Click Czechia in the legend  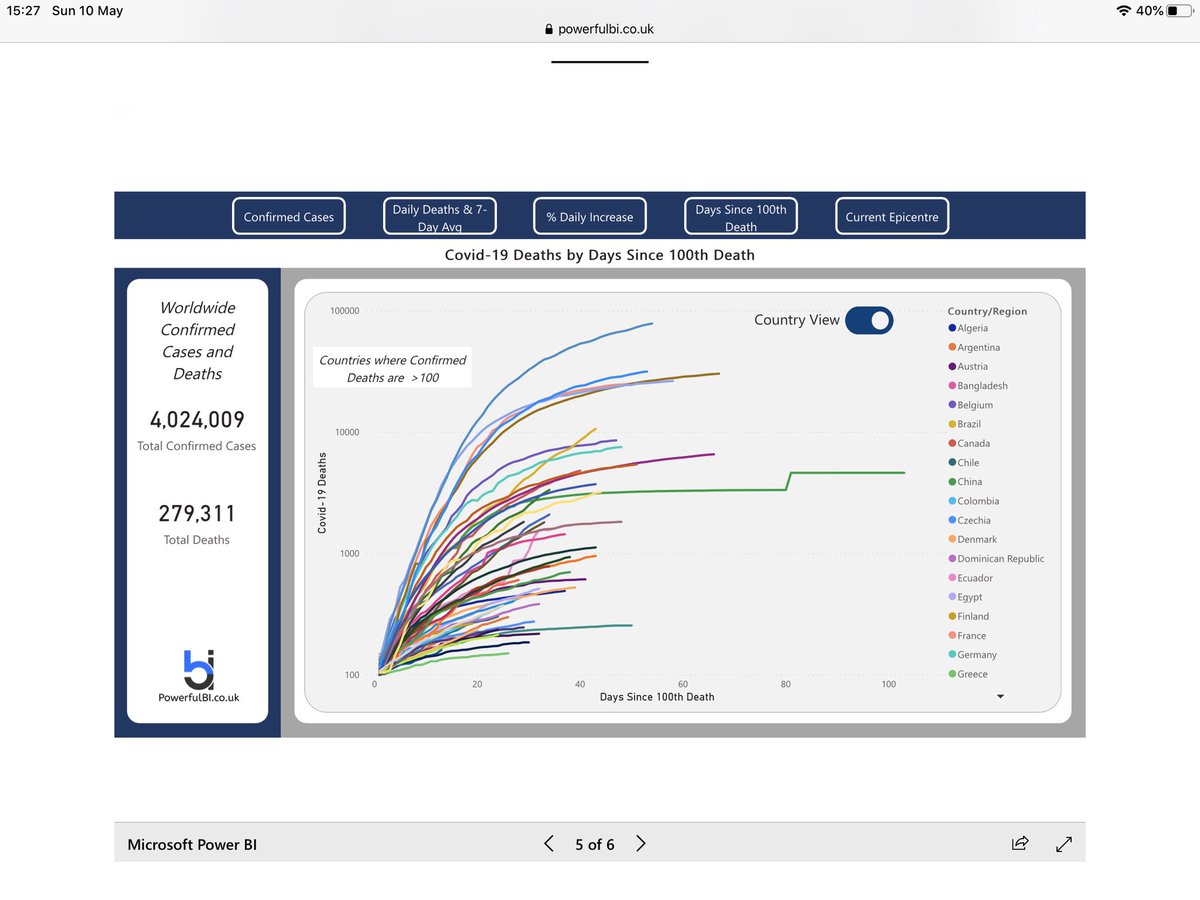(x=970, y=520)
